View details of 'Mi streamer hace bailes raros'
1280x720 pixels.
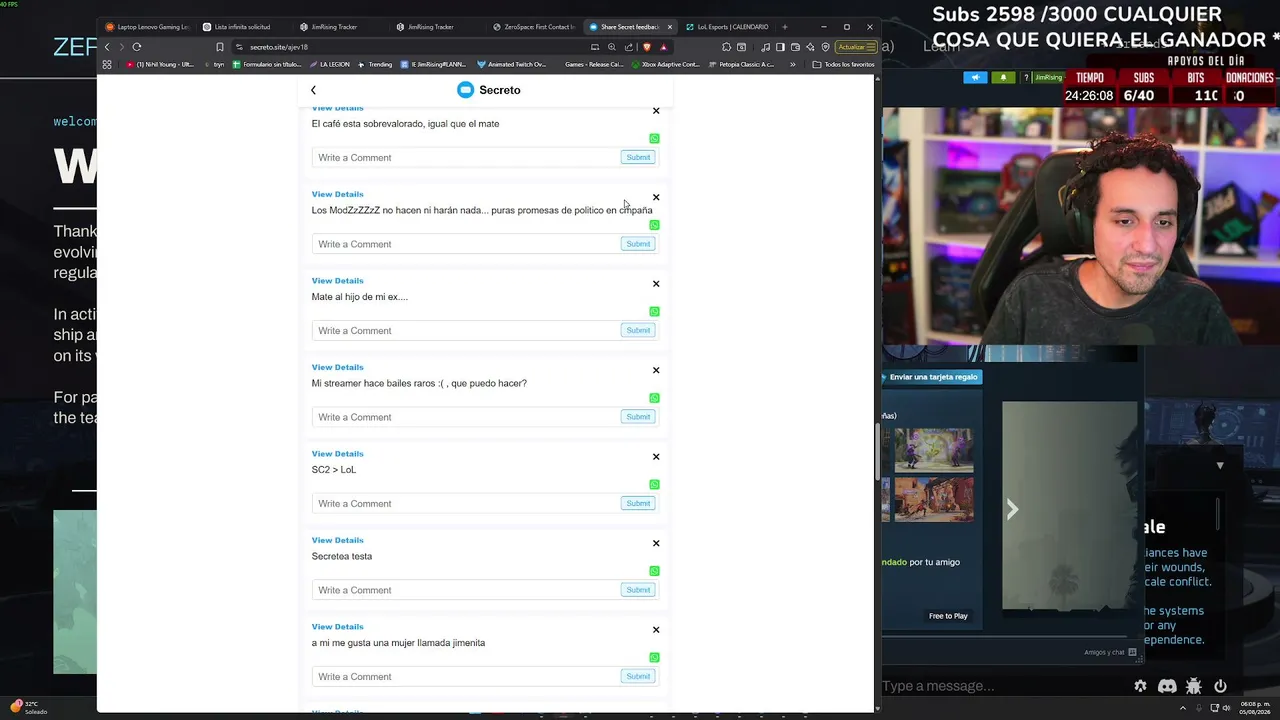pyautogui.click(x=337, y=367)
